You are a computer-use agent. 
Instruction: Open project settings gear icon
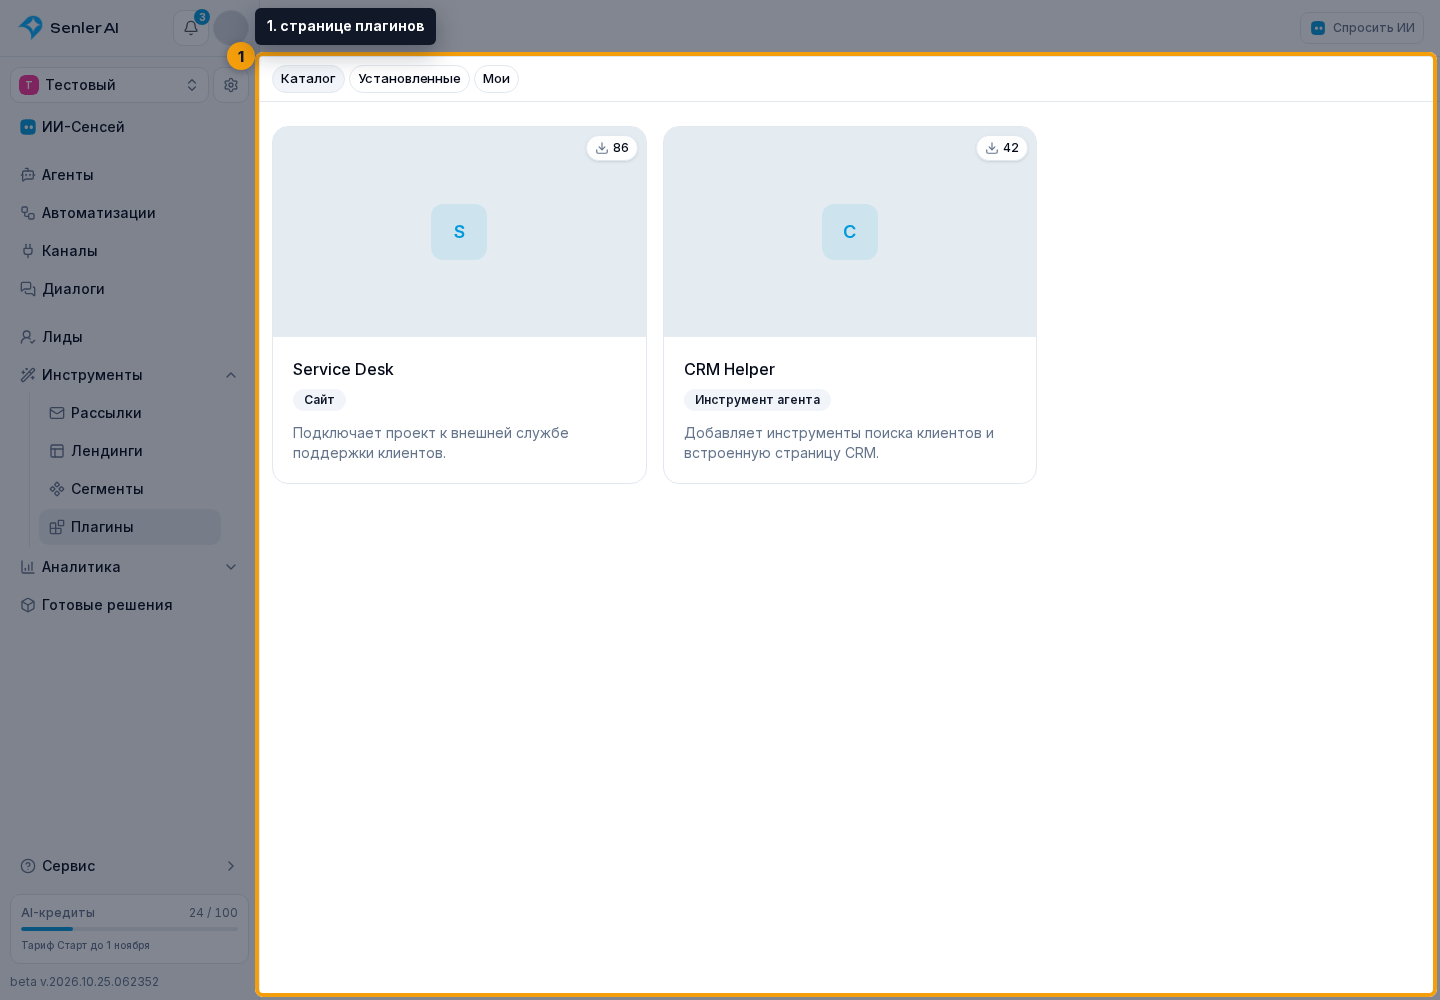(231, 85)
